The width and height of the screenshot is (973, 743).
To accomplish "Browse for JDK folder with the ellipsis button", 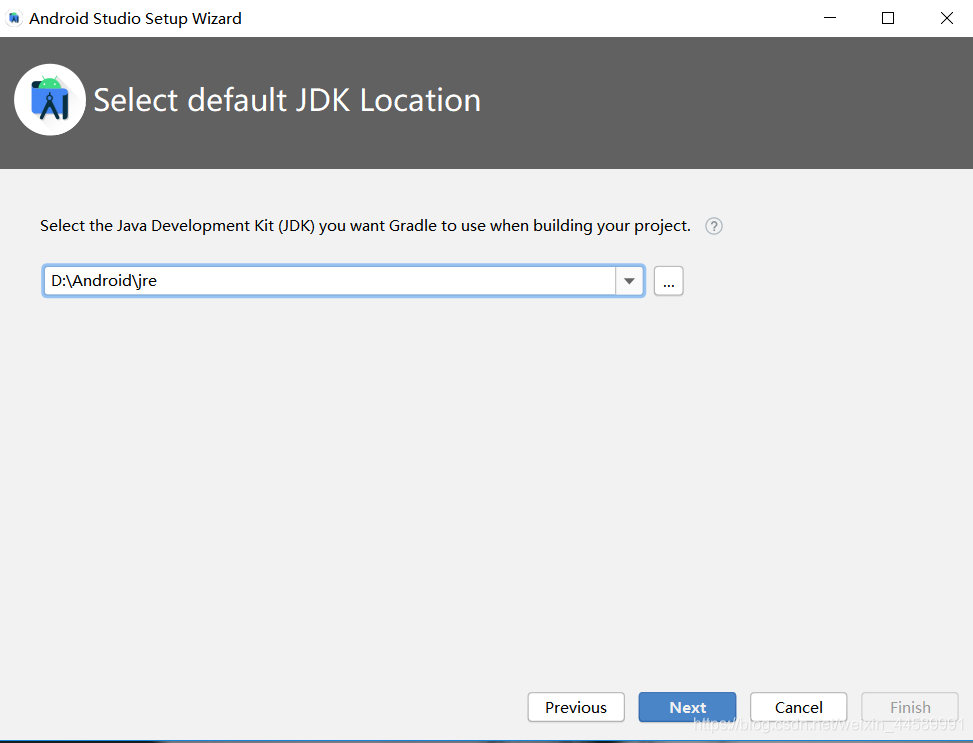I will (x=668, y=281).
